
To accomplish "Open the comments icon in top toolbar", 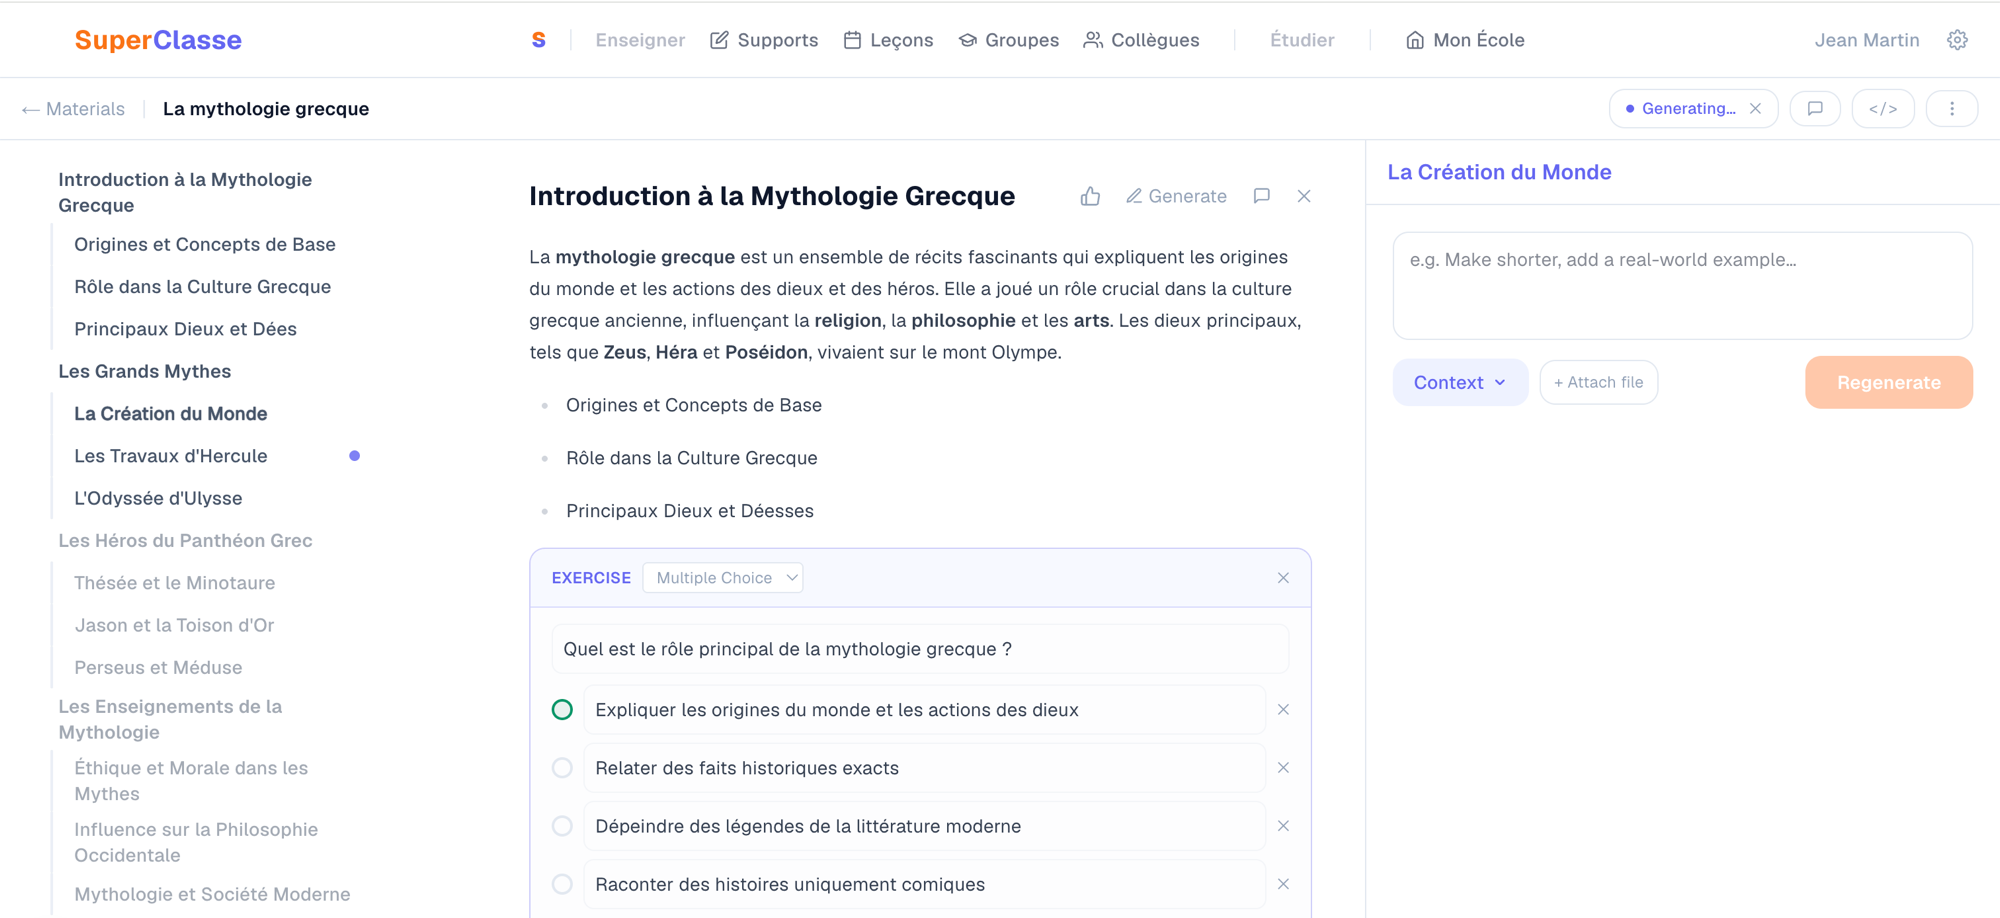I will coord(1815,109).
